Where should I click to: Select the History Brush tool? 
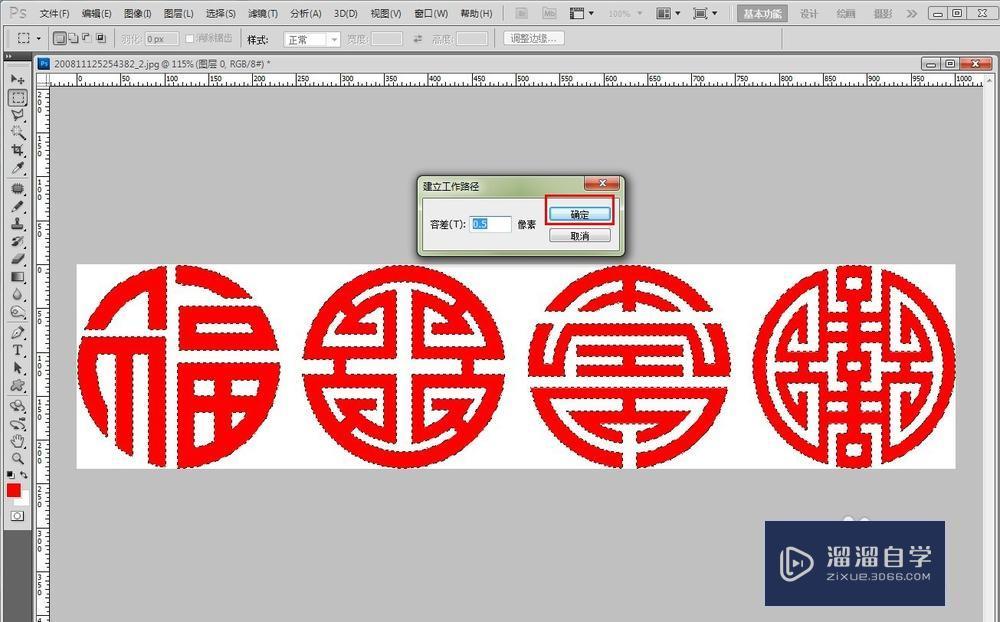[x=17, y=242]
